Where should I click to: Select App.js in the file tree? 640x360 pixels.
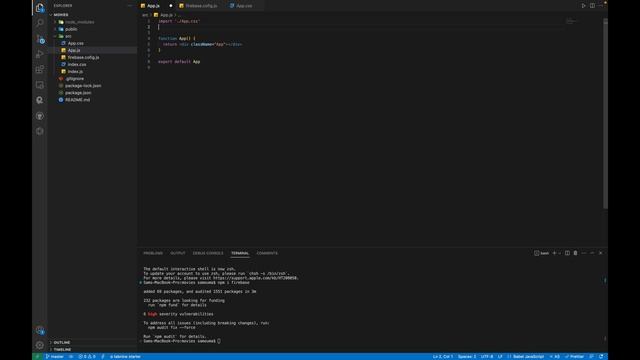(x=74, y=50)
